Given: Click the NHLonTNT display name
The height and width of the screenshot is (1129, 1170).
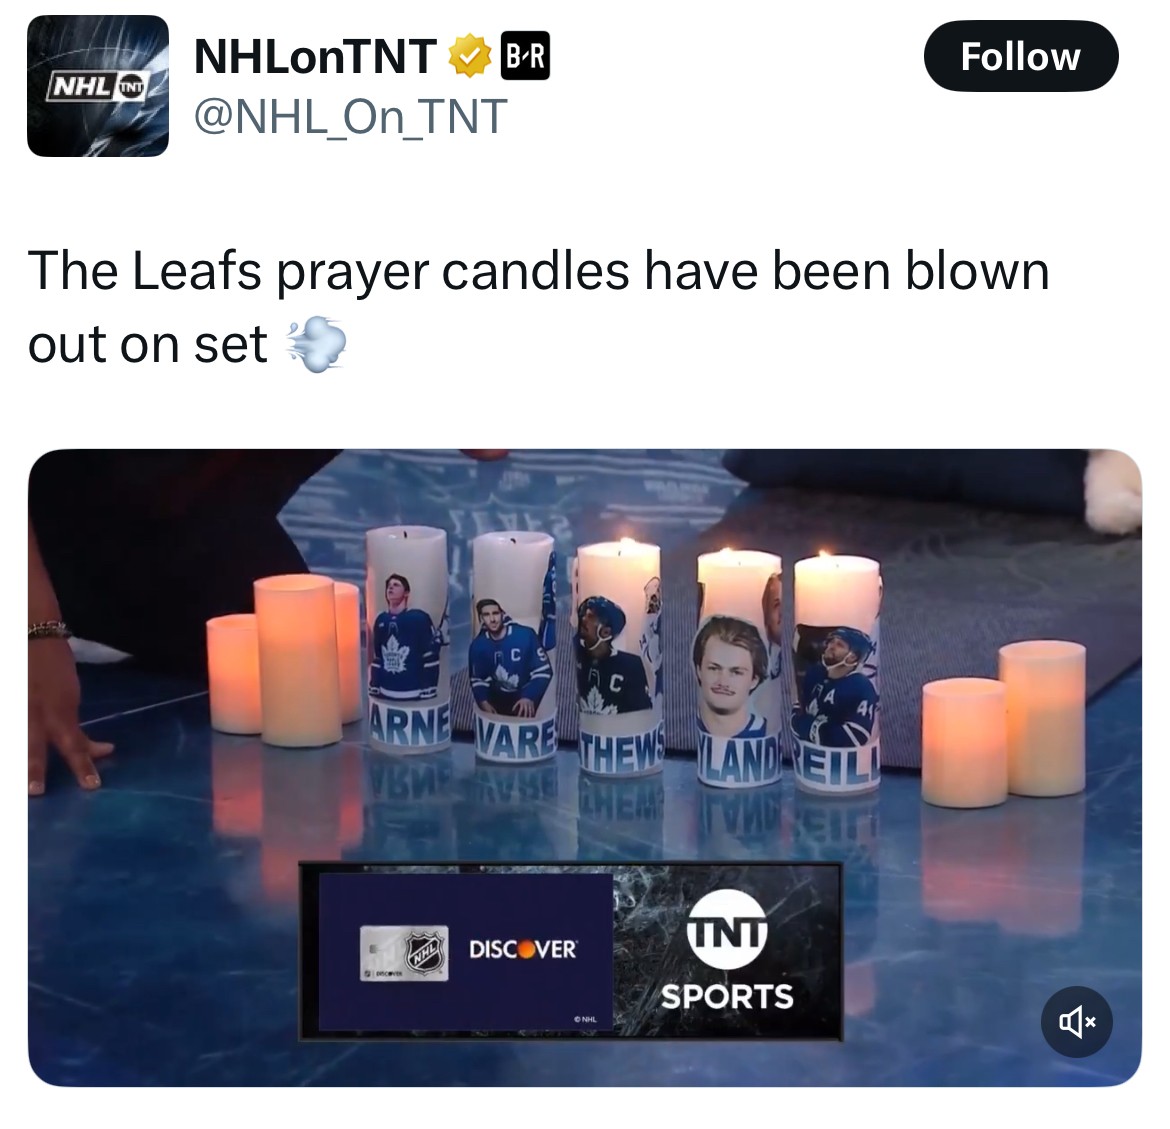Looking at the screenshot, I should point(316,57).
